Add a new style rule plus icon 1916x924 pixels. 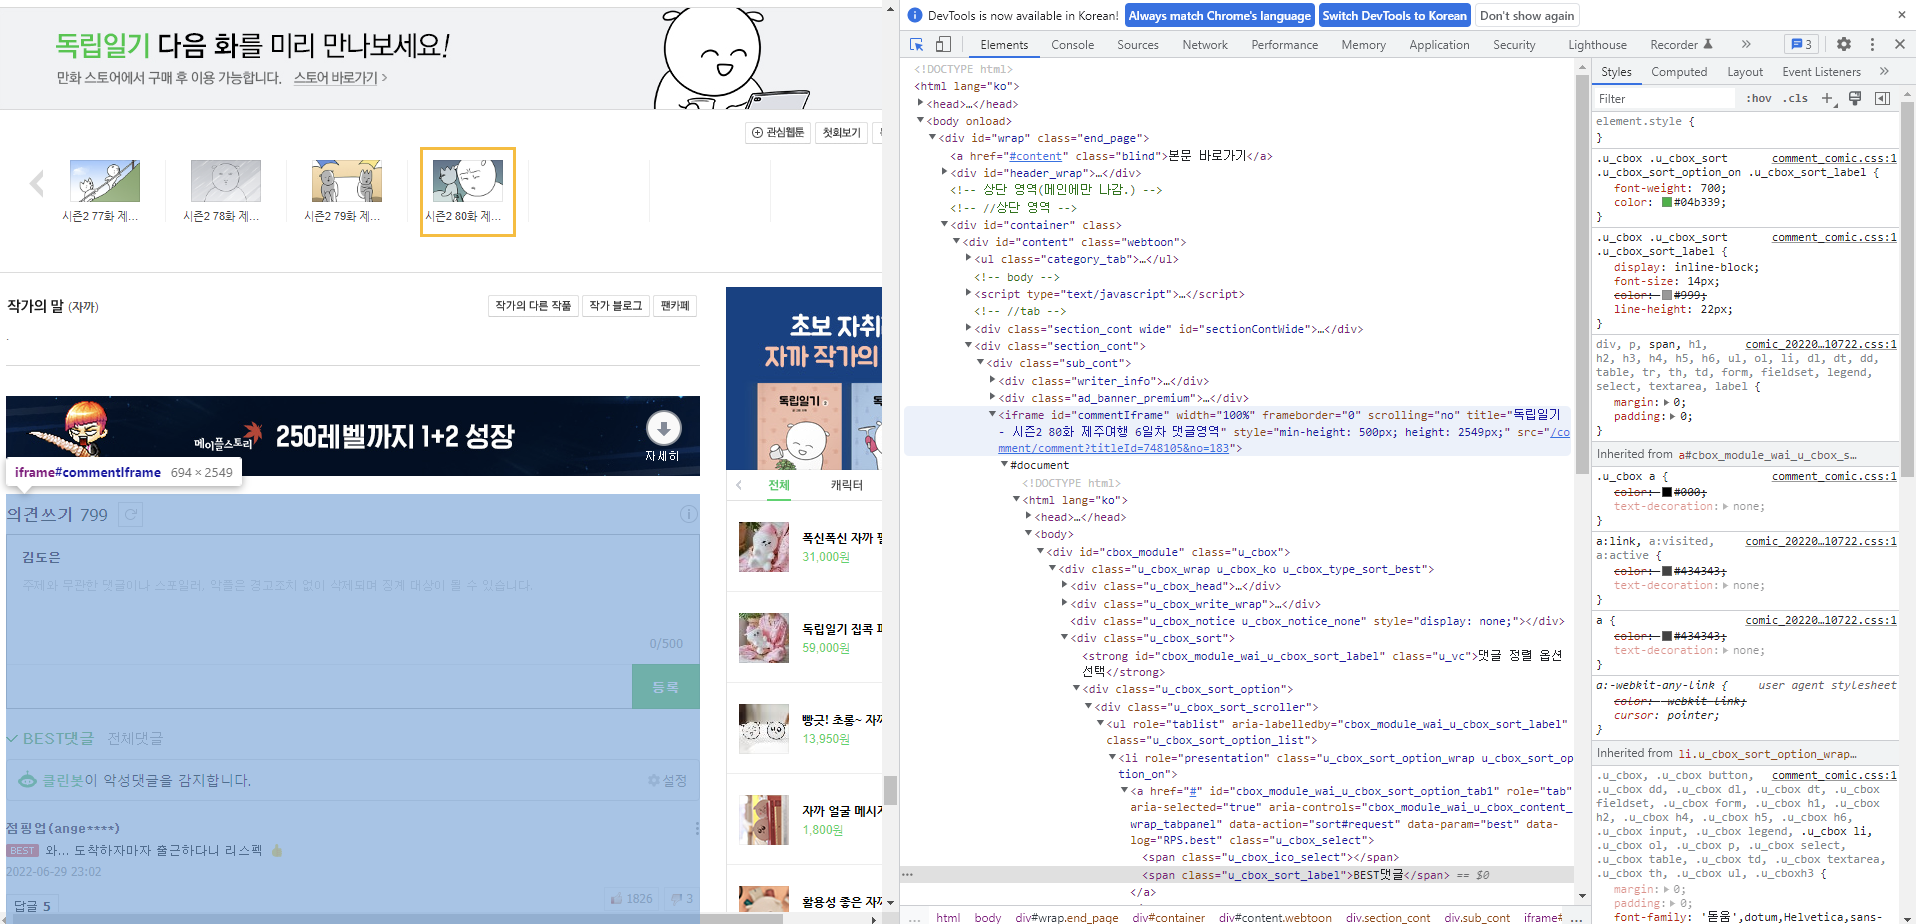1827,98
